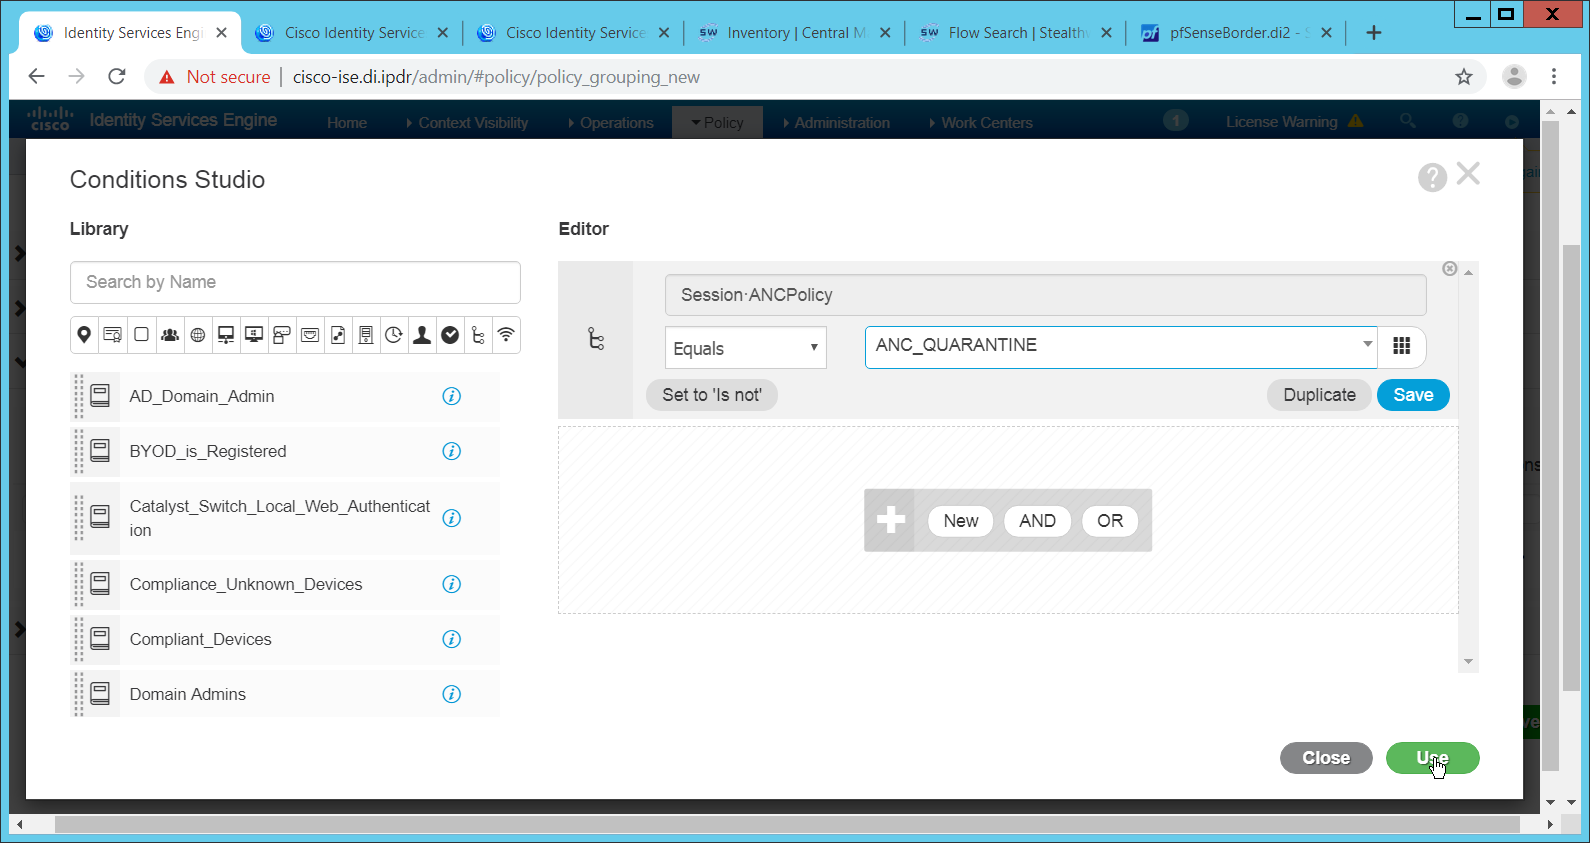Expand the ANC_QUARANTINE value dropdown

[x=1366, y=345]
